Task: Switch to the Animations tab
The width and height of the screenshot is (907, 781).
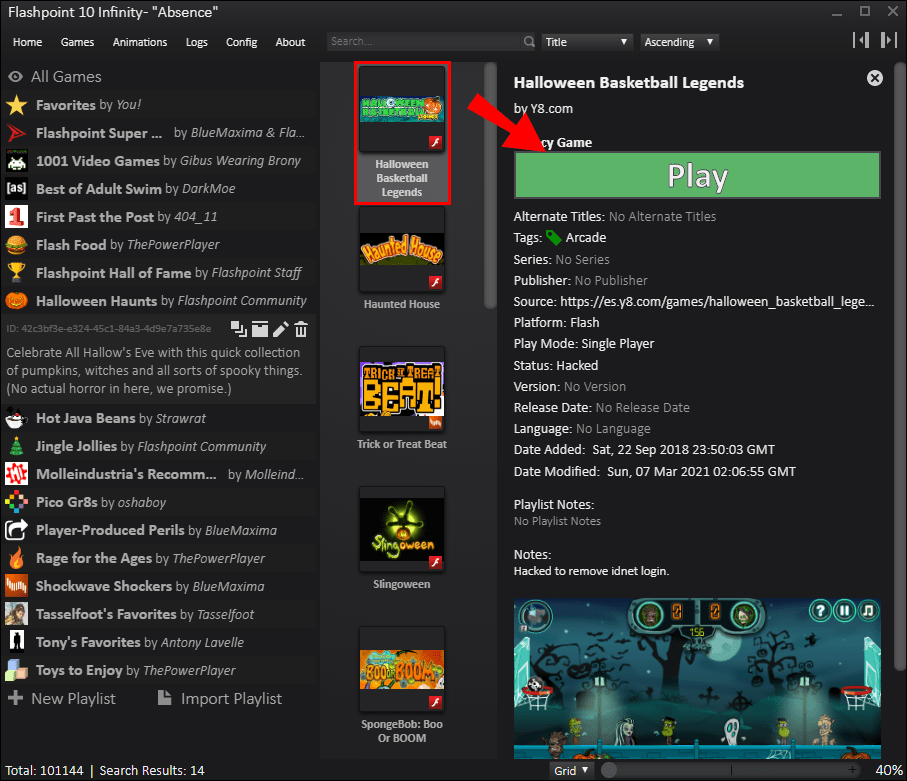Action: [139, 42]
